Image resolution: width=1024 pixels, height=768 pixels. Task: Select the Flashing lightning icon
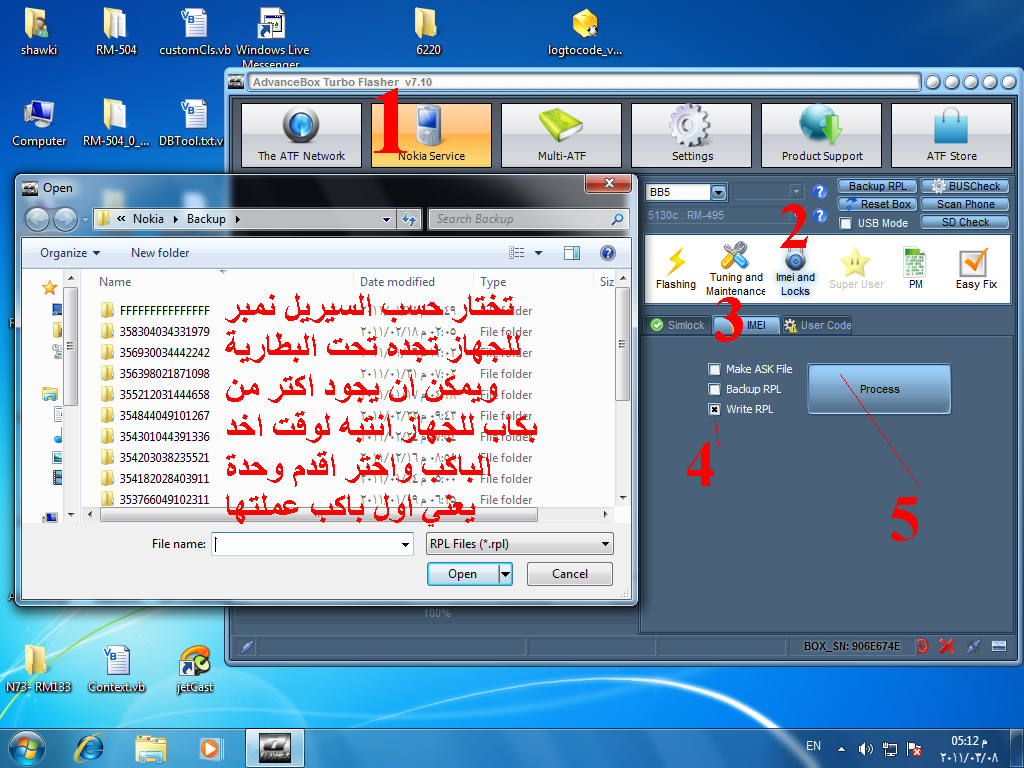pyautogui.click(x=675, y=268)
